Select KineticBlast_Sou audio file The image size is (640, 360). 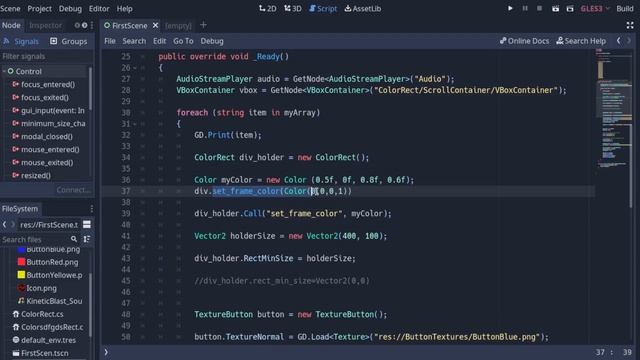click(50, 301)
